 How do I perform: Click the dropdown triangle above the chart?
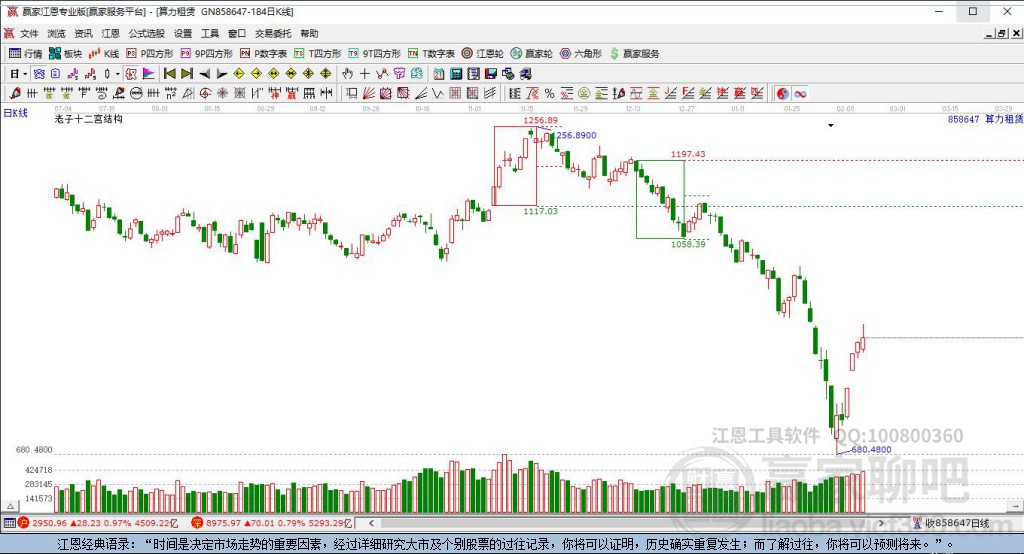pyautogui.click(x=831, y=125)
